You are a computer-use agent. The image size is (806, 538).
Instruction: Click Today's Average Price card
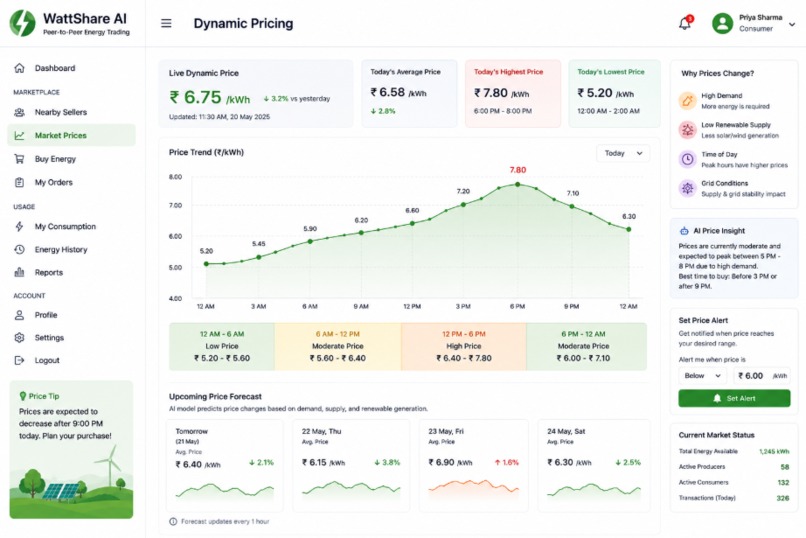pos(409,94)
